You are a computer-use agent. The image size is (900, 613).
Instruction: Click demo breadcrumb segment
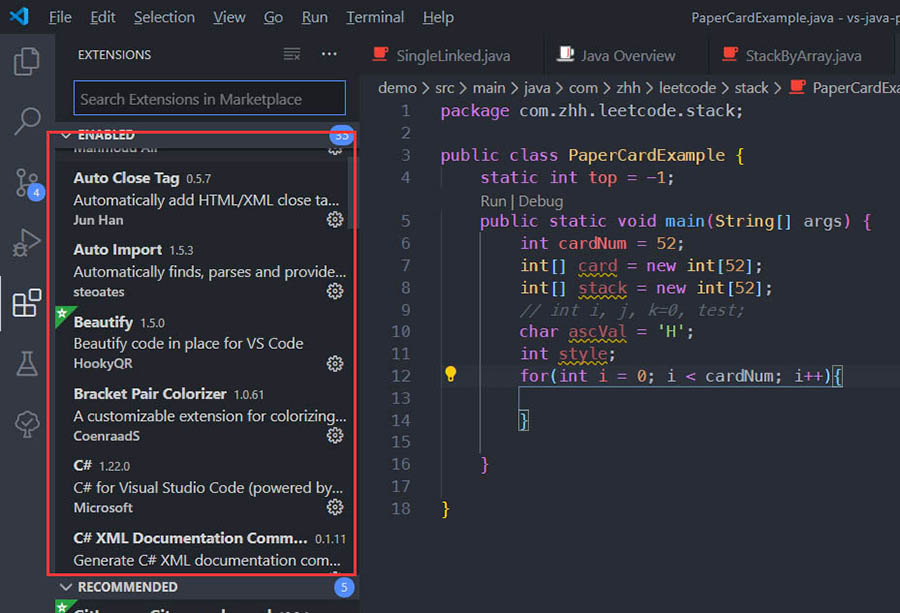397,88
